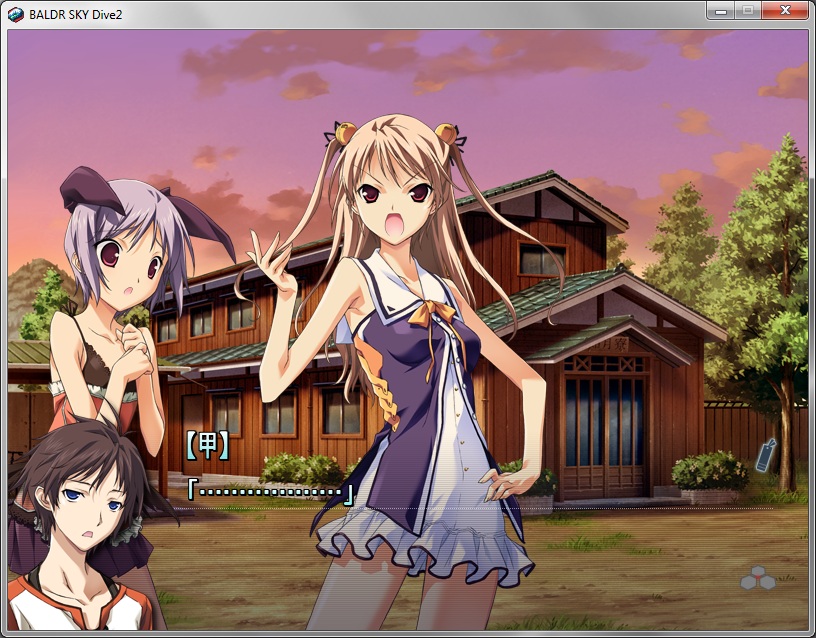Click the BALDR SKY Dive2 window title
The width and height of the screenshot is (816, 638).
(x=75, y=15)
